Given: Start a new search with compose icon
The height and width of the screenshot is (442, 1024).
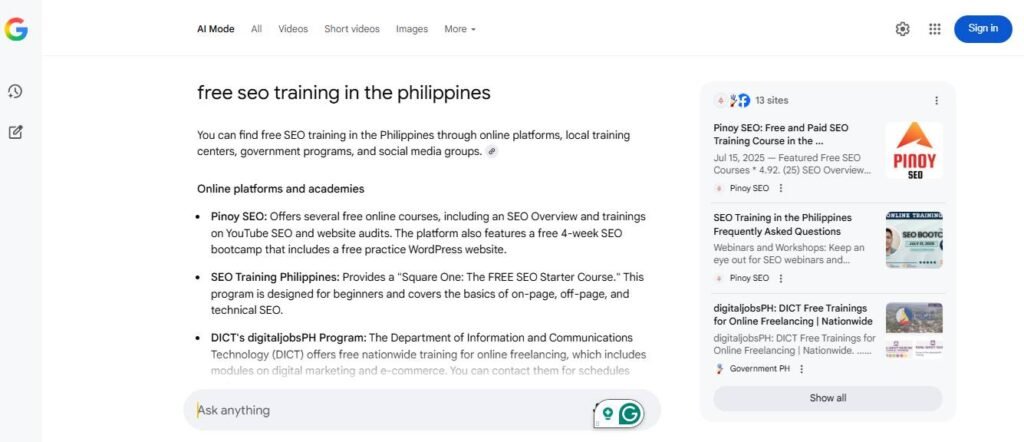Looking at the screenshot, I should 15,132.
